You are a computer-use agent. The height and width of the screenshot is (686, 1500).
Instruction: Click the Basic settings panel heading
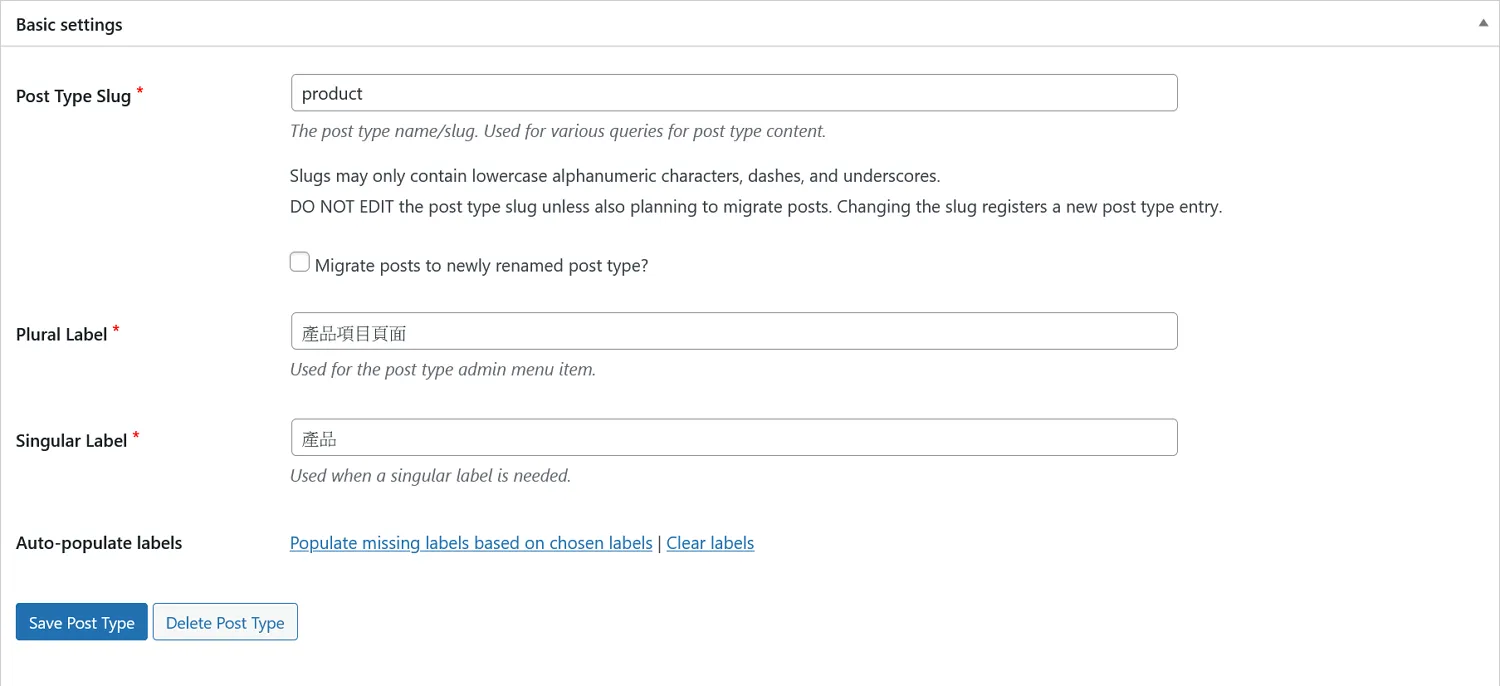pos(69,24)
